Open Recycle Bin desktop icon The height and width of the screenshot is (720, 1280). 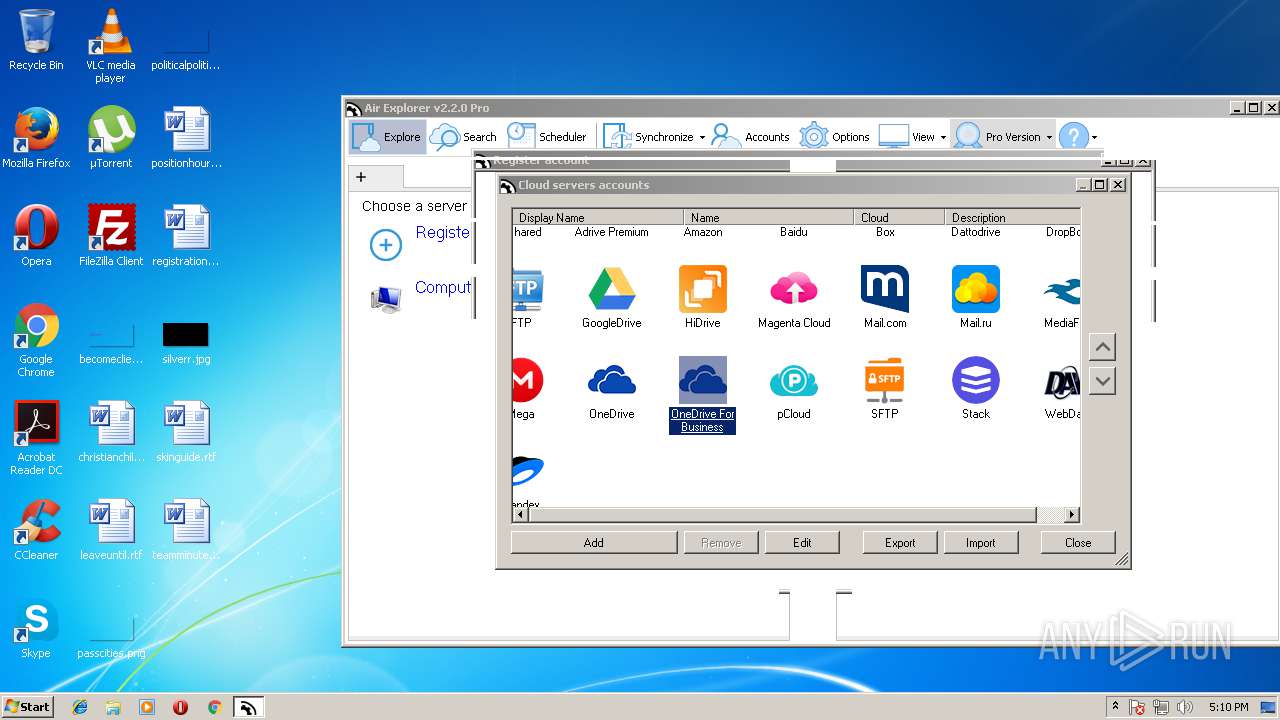[36, 40]
